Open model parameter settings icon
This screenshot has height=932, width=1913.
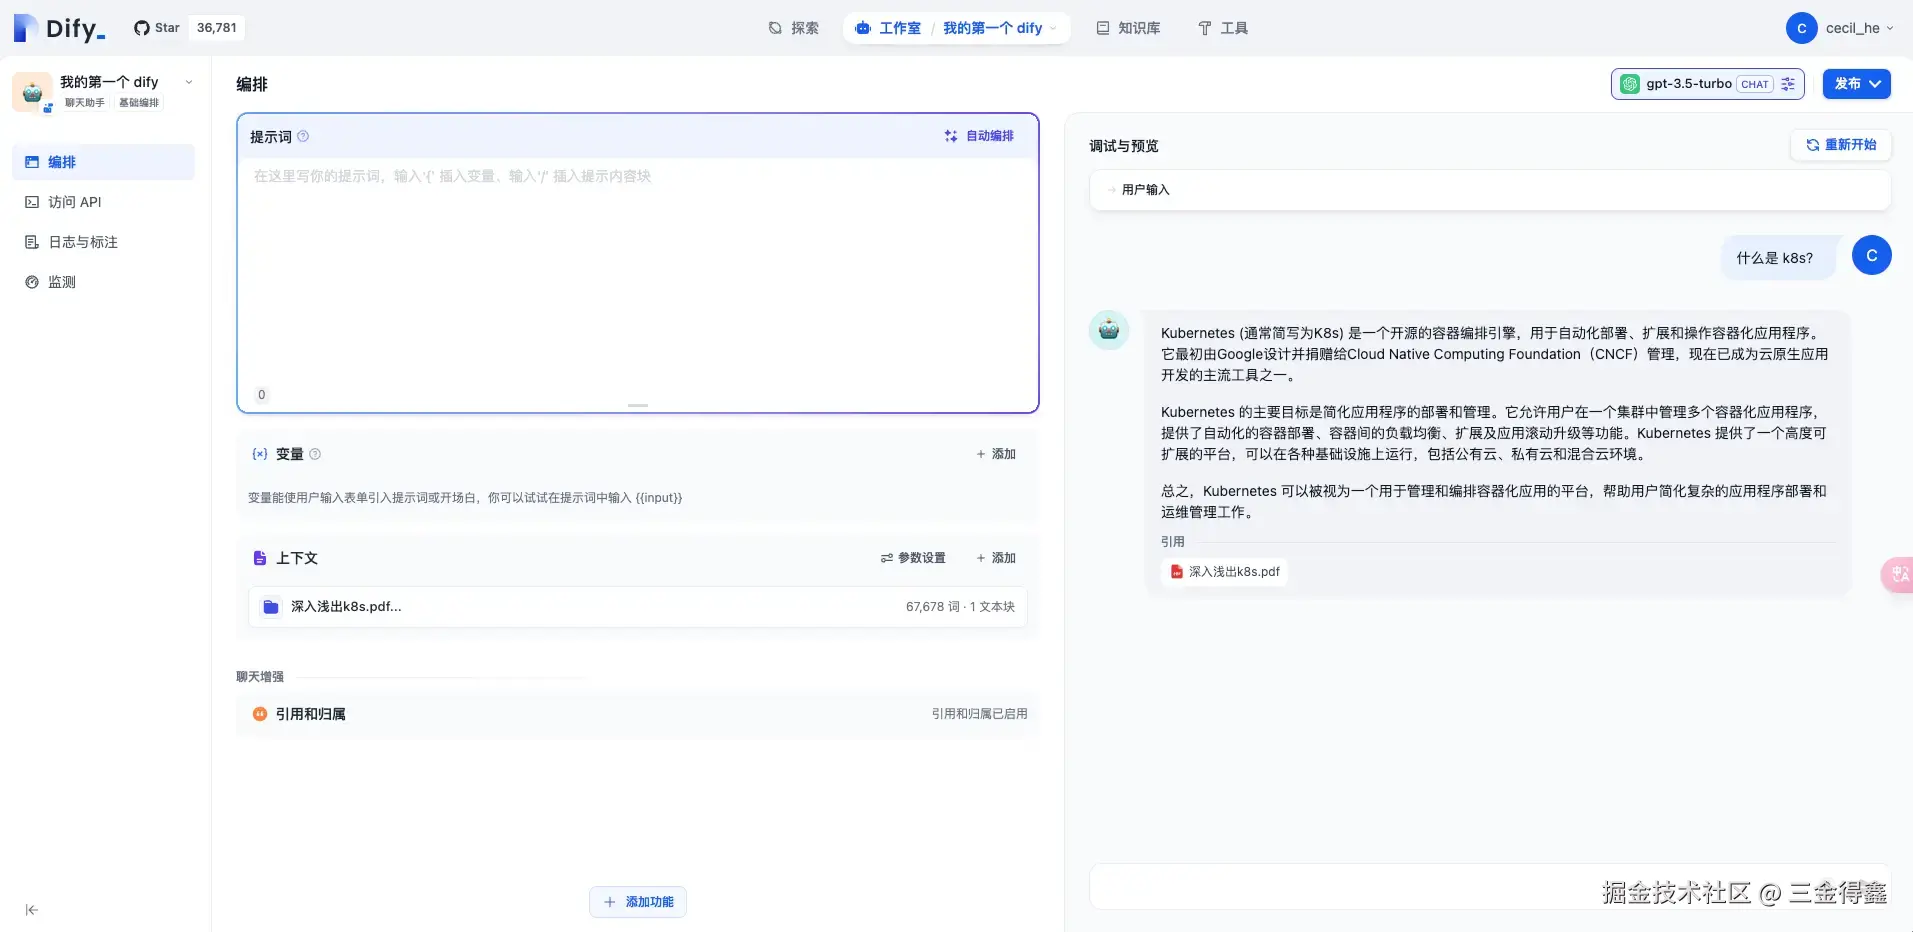pos(1788,84)
